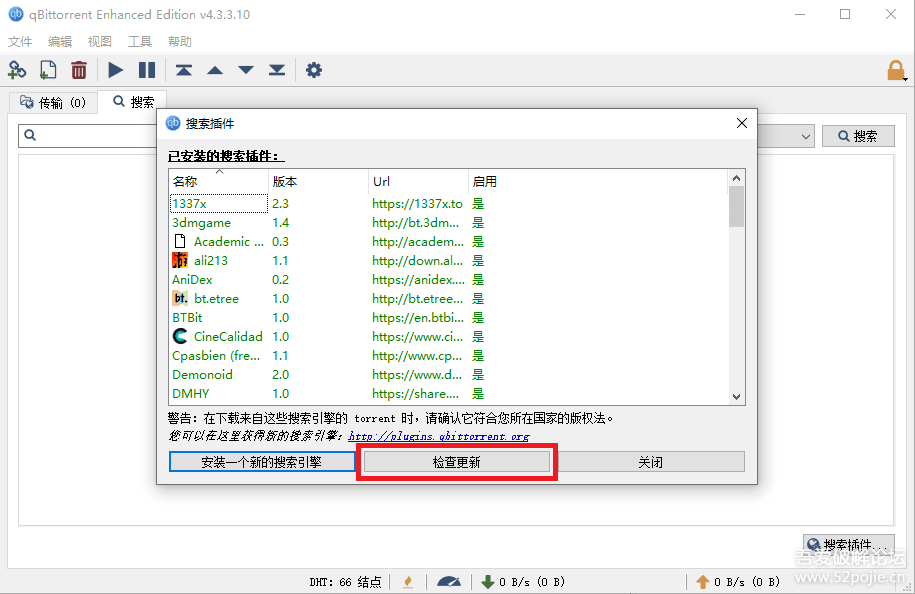Image resolution: width=915 pixels, height=594 pixels.
Task: Sort by the 版本 column header
Action: point(318,181)
